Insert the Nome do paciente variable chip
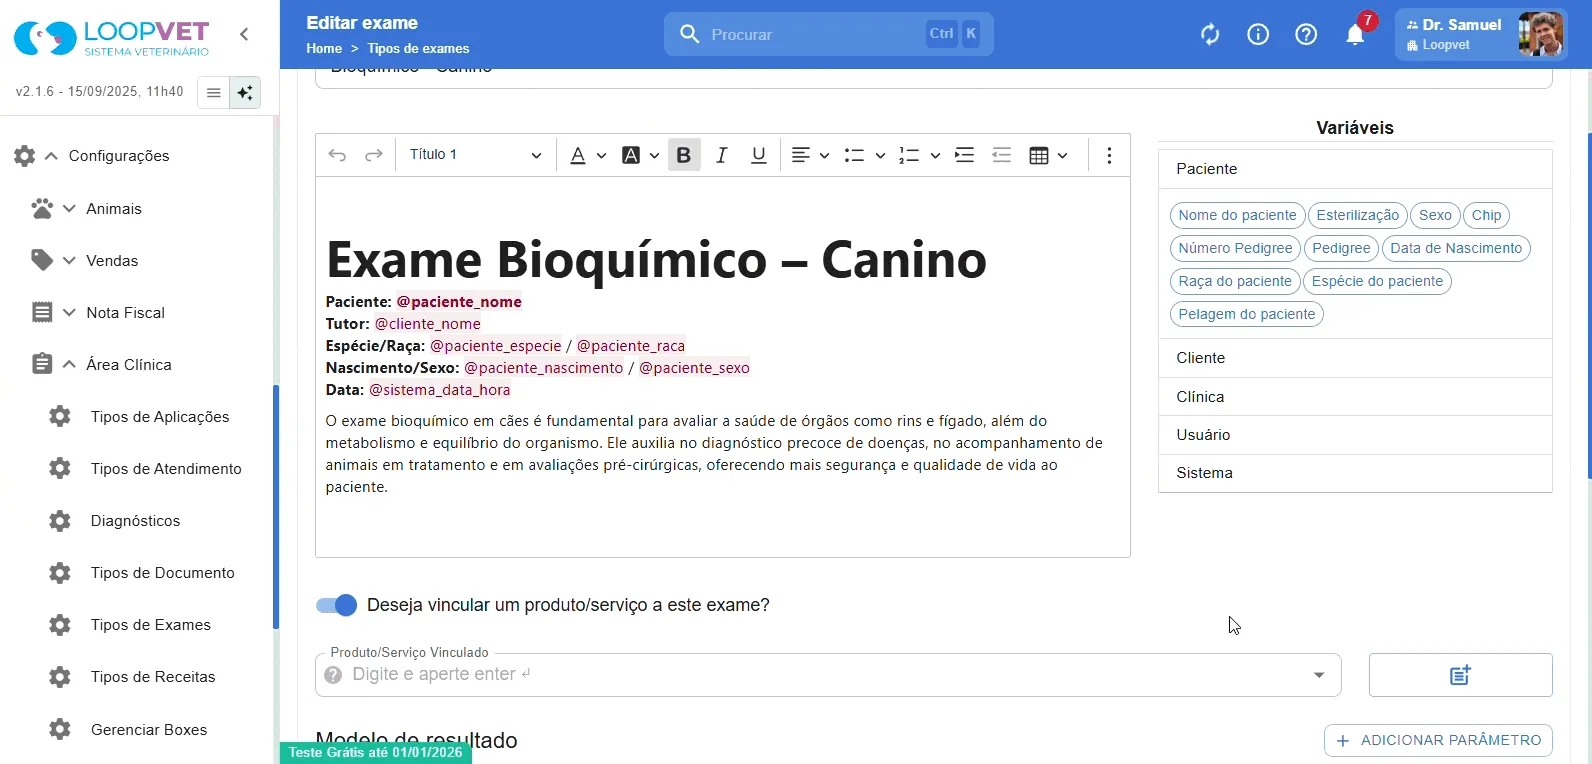Image resolution: width=1592 pixels, height=764 pixels. click(x=1237, y=215)
